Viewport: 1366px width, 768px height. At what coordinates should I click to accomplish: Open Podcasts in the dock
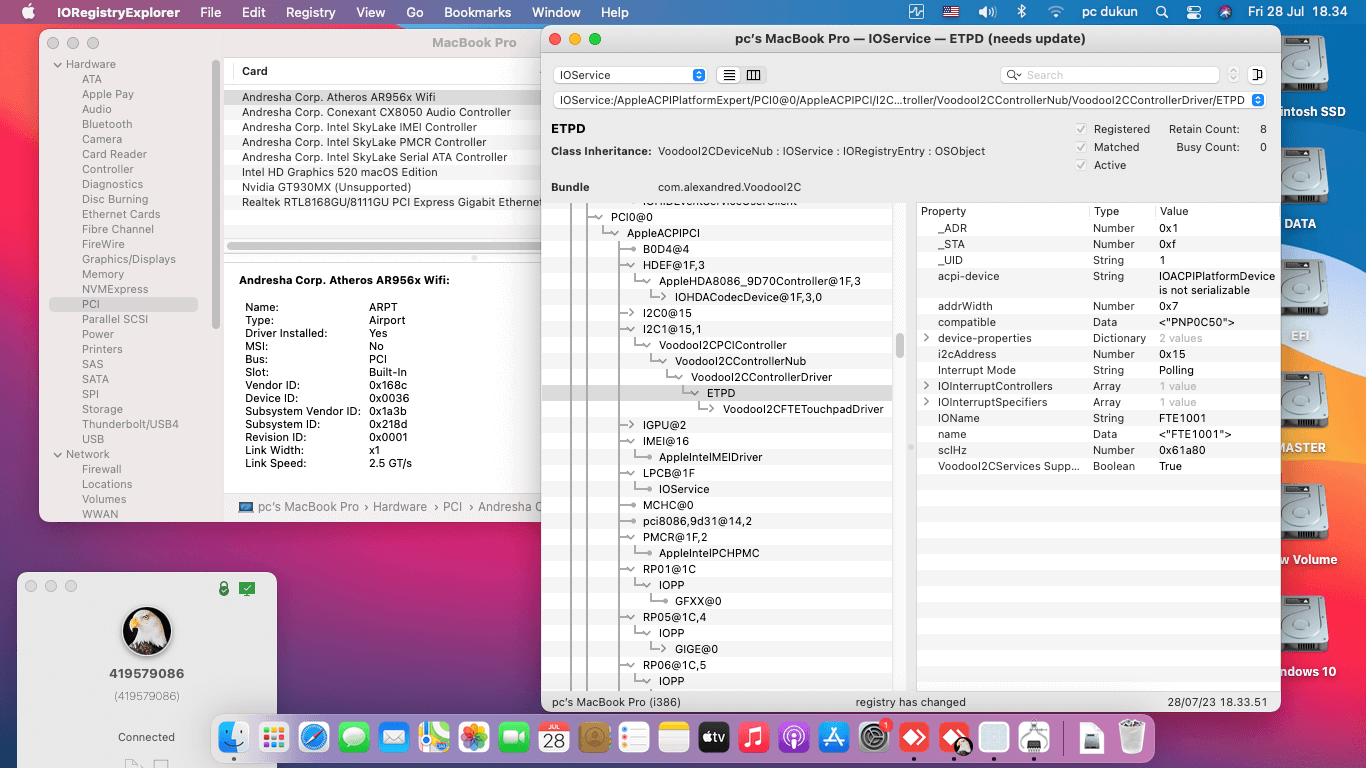794,738
